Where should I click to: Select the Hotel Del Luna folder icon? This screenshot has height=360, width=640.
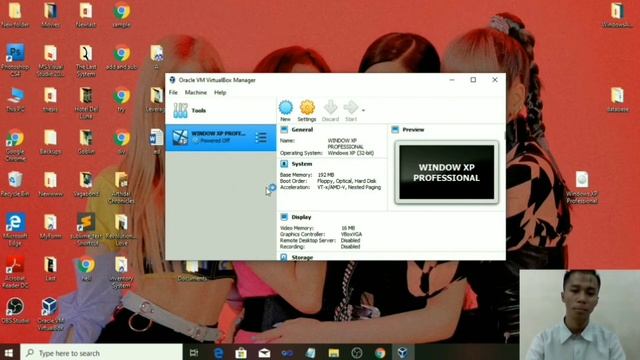(x=86, y=103)
